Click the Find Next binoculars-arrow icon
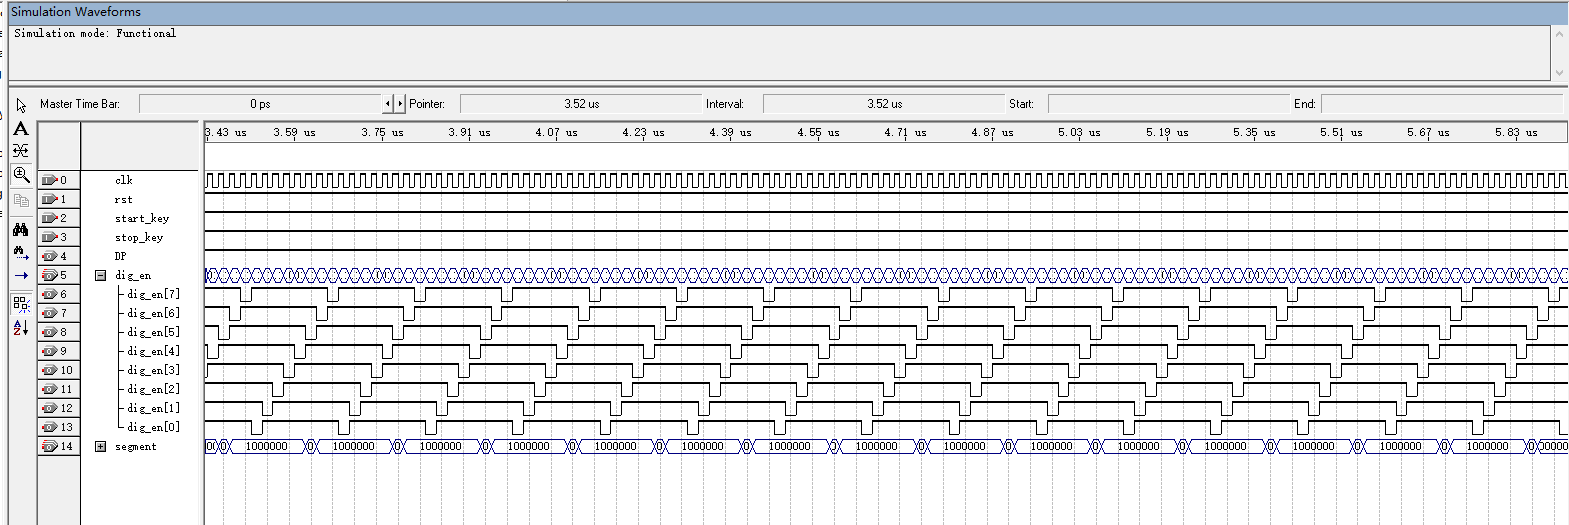 (21, 252)
